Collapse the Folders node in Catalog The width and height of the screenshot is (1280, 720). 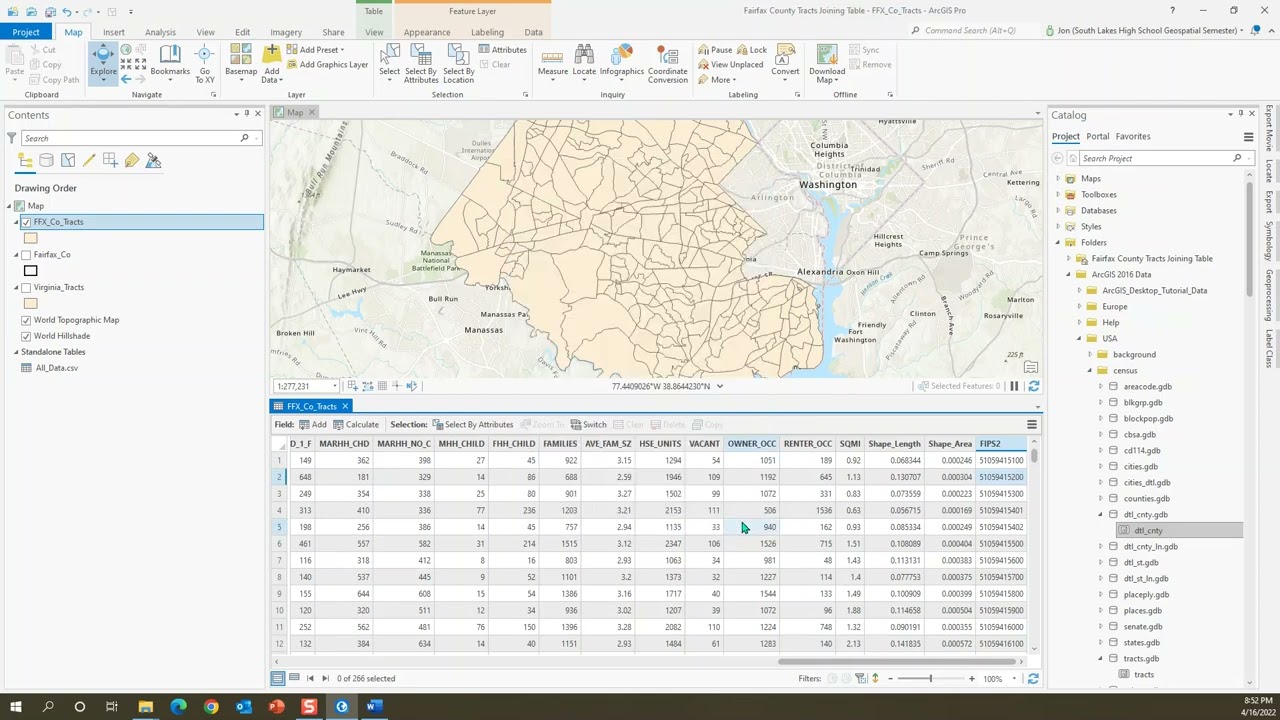pyautogui.click(x=1058, y=243)
